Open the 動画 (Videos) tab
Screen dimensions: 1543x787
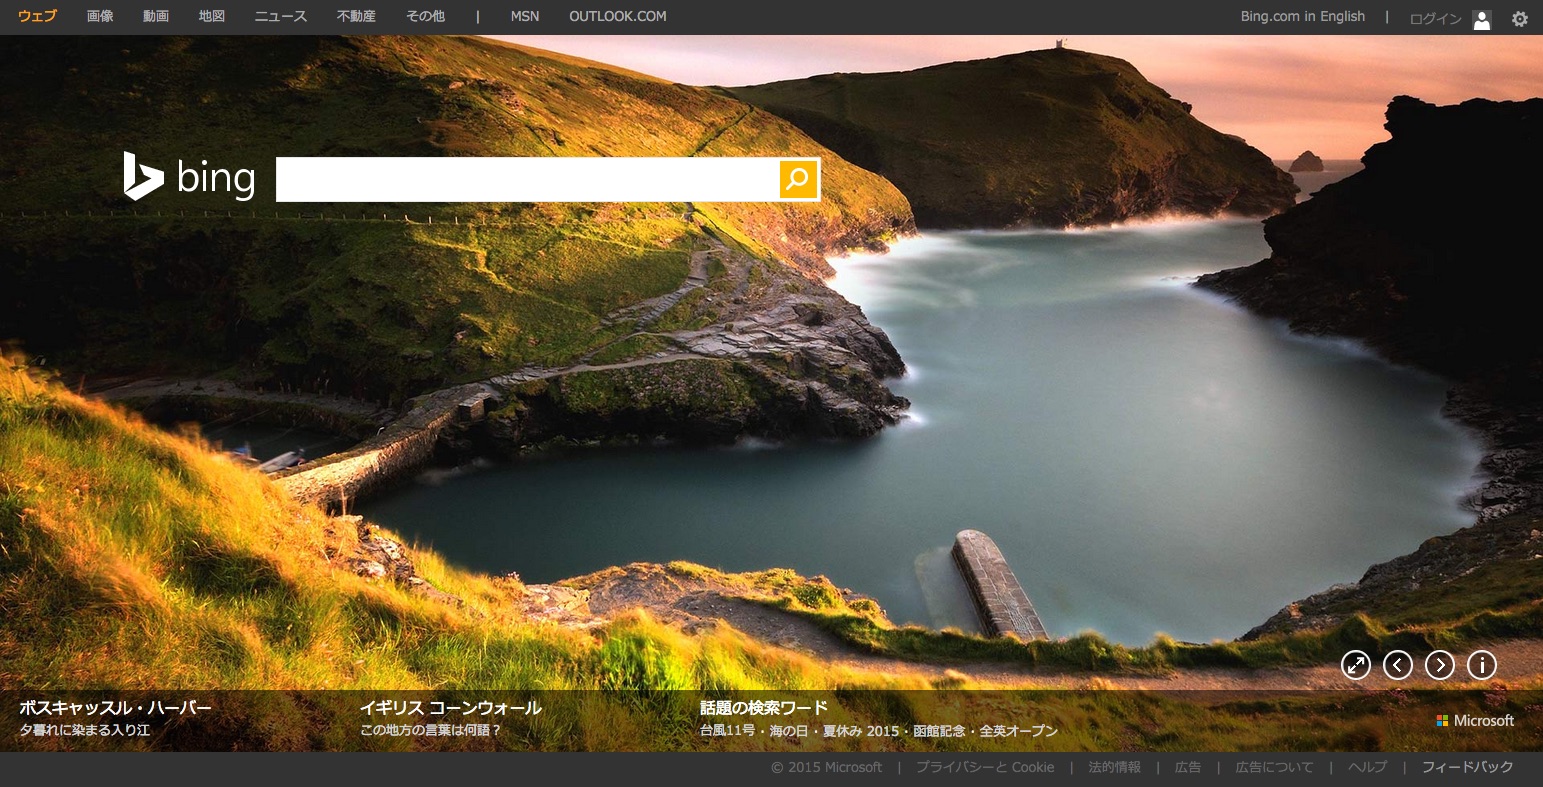156,16
